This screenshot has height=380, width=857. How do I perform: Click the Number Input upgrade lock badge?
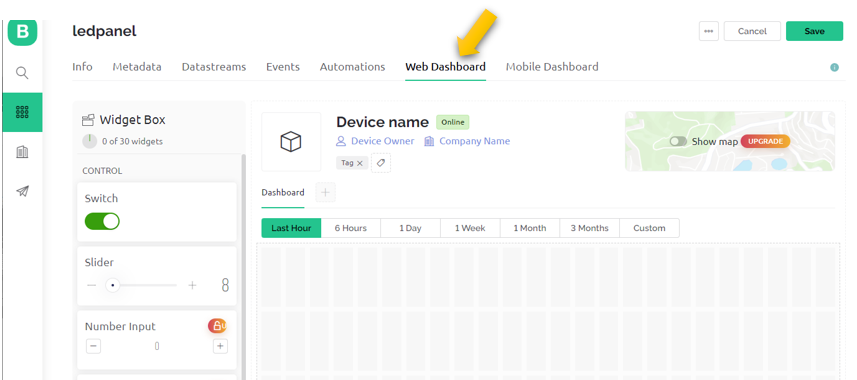point(217,326)
